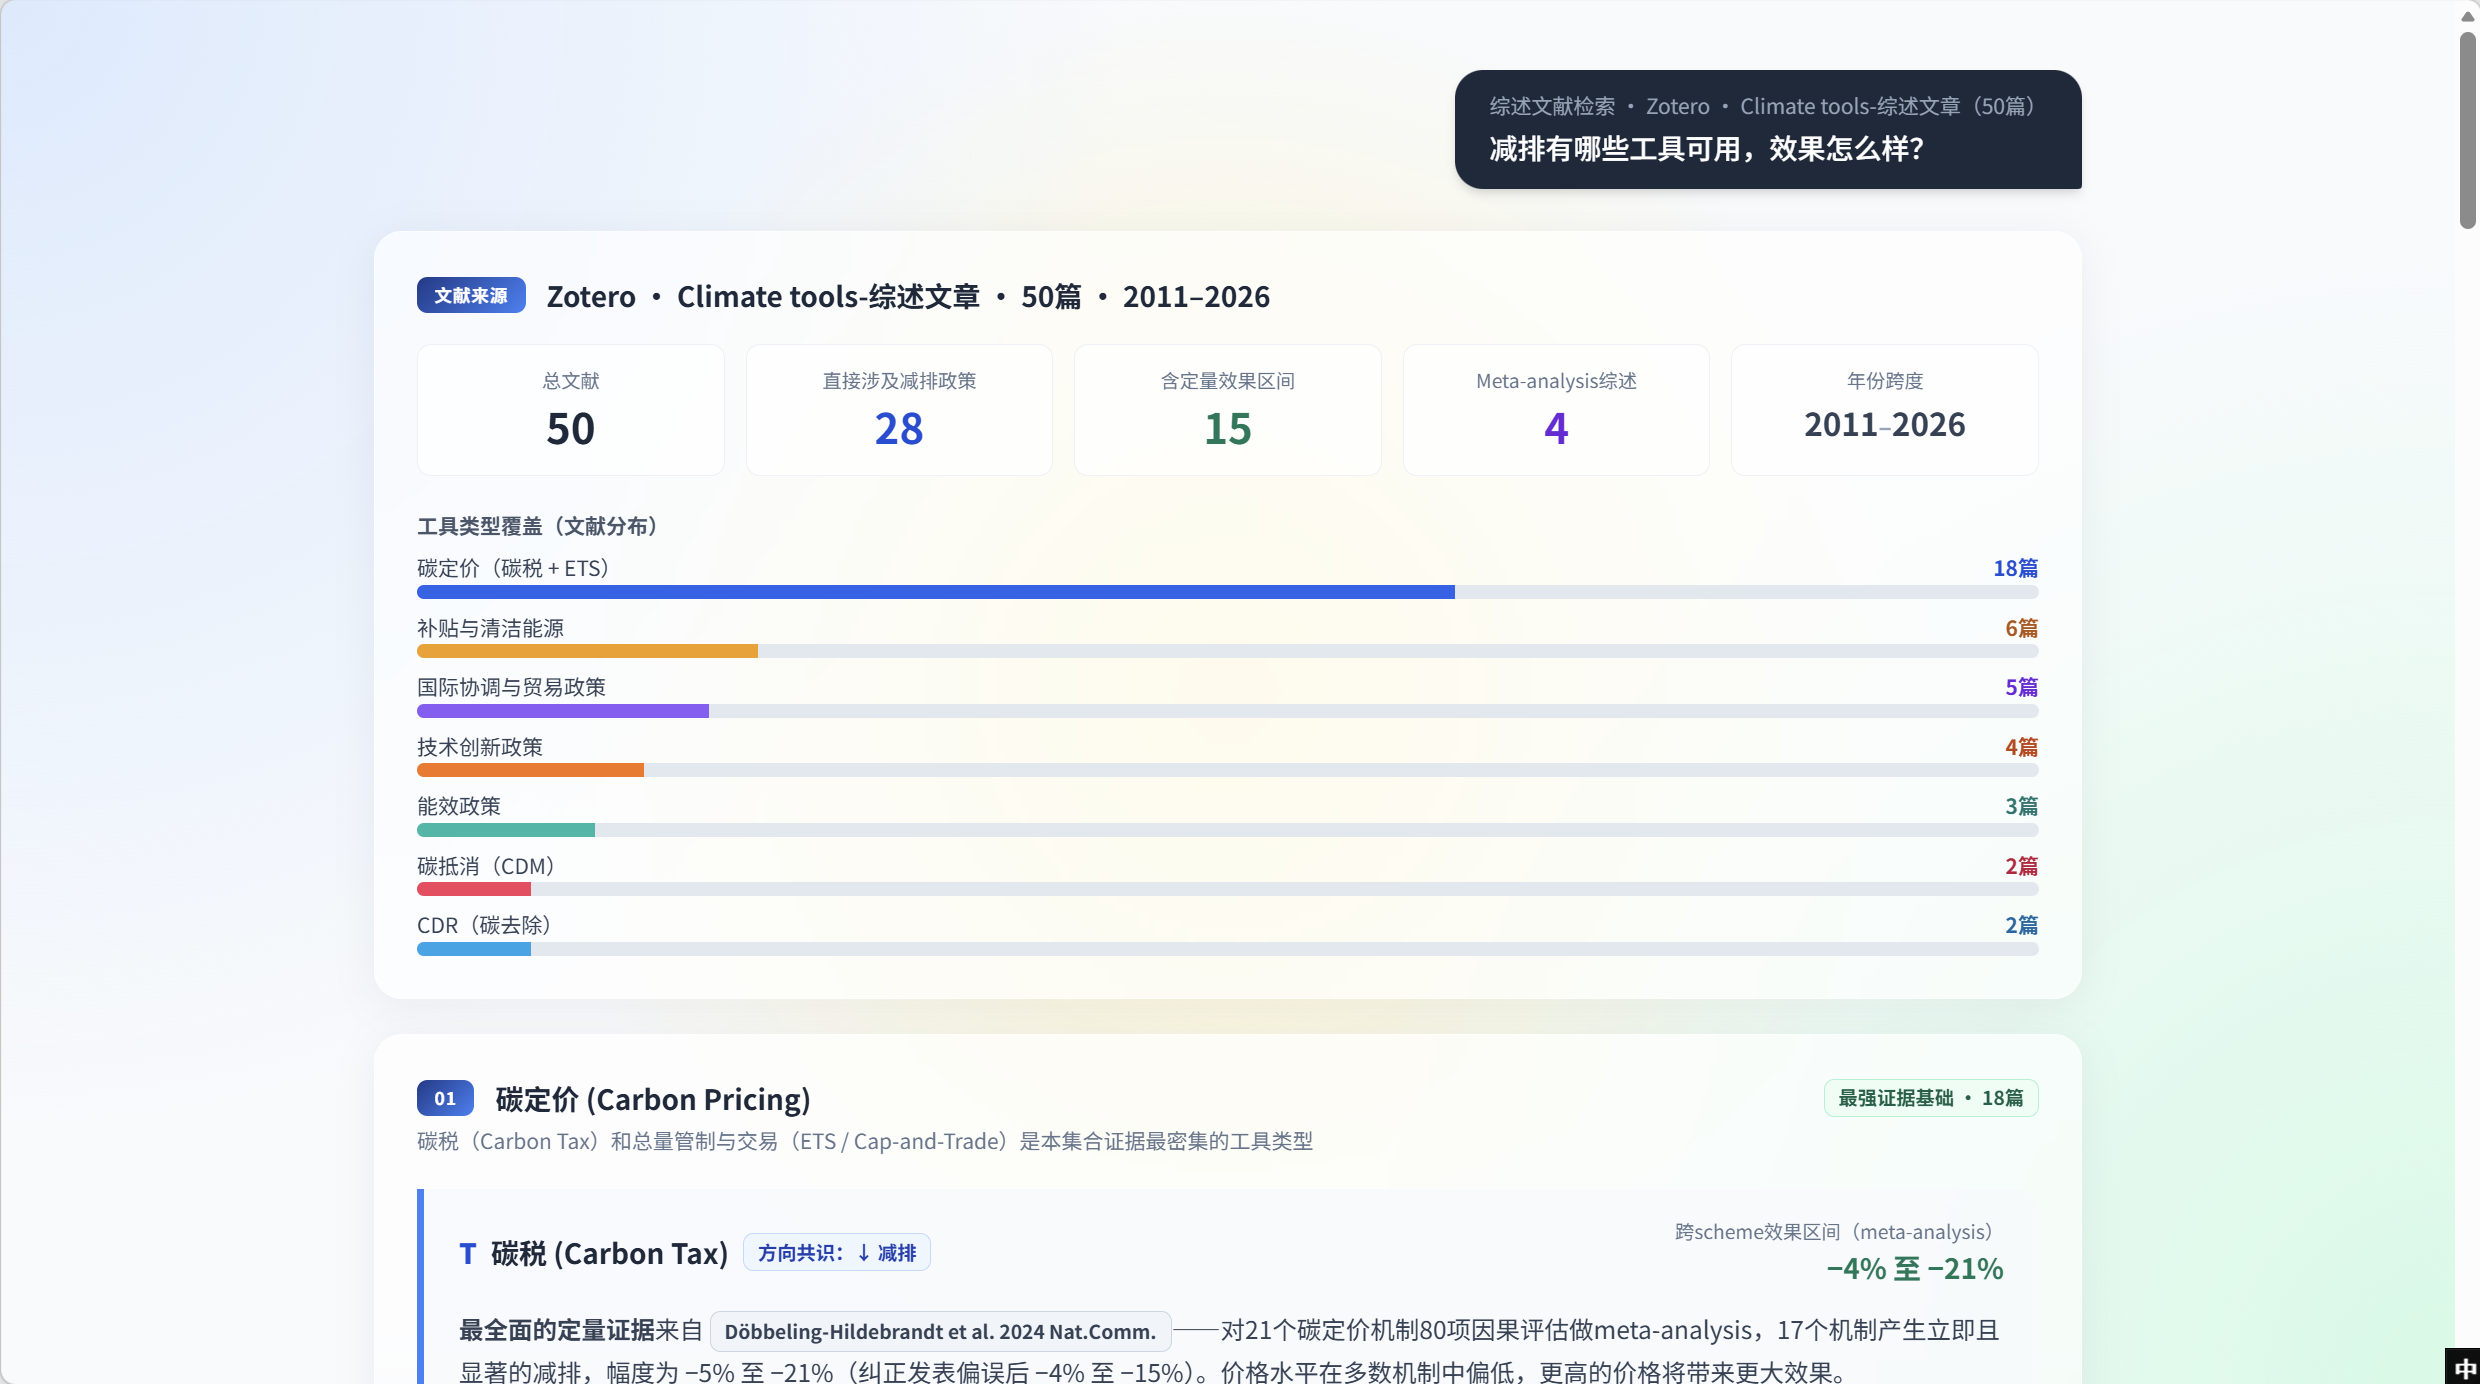
Task: Click the 5篇 count label
Action: click(2021, 687)
